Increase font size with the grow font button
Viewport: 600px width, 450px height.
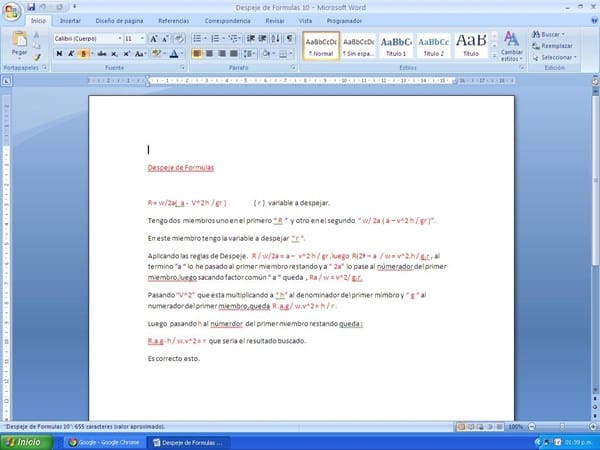[154, 39]
